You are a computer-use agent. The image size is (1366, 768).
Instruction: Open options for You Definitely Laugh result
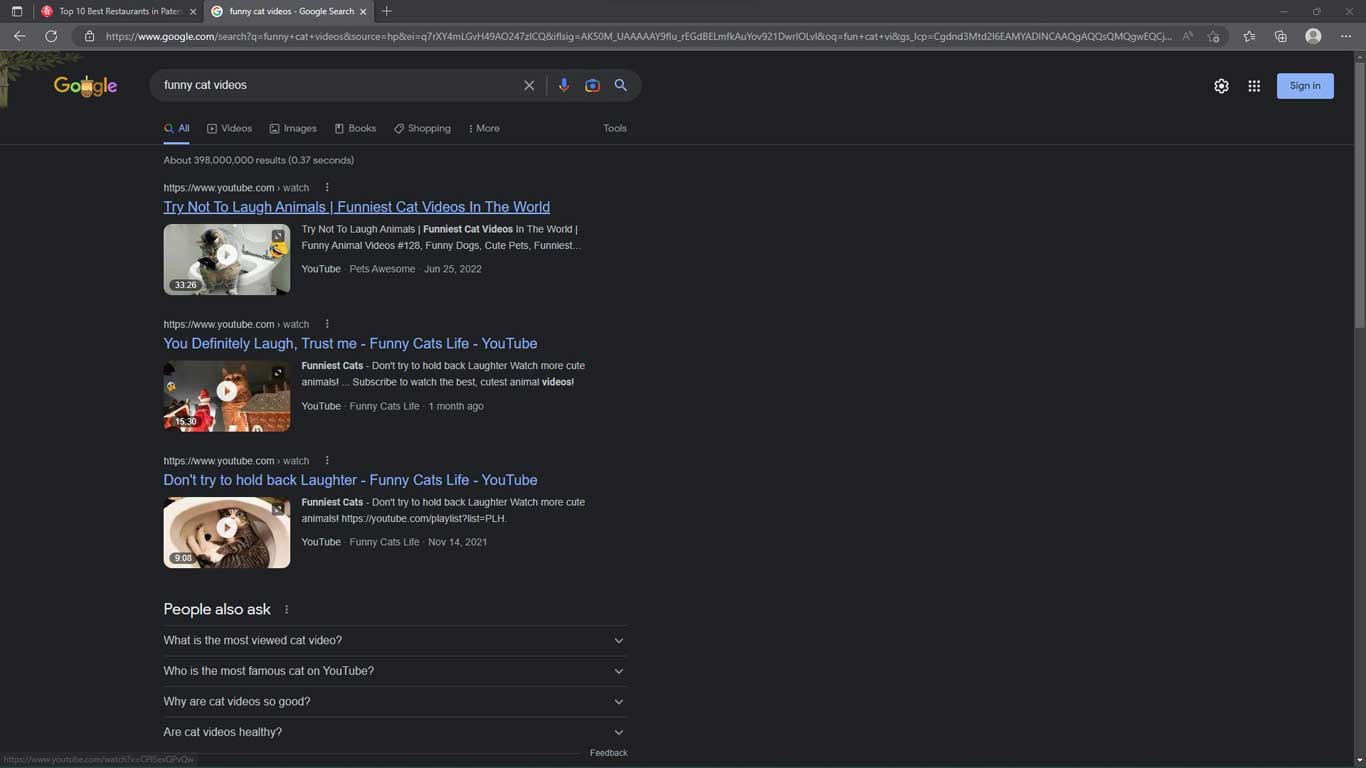[x=327, y=324]
